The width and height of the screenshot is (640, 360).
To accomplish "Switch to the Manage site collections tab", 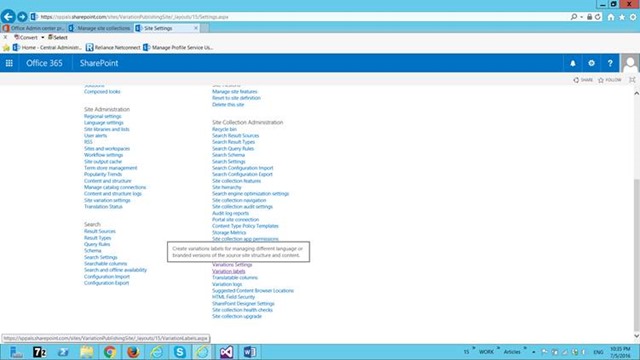I will pos(100,28).
